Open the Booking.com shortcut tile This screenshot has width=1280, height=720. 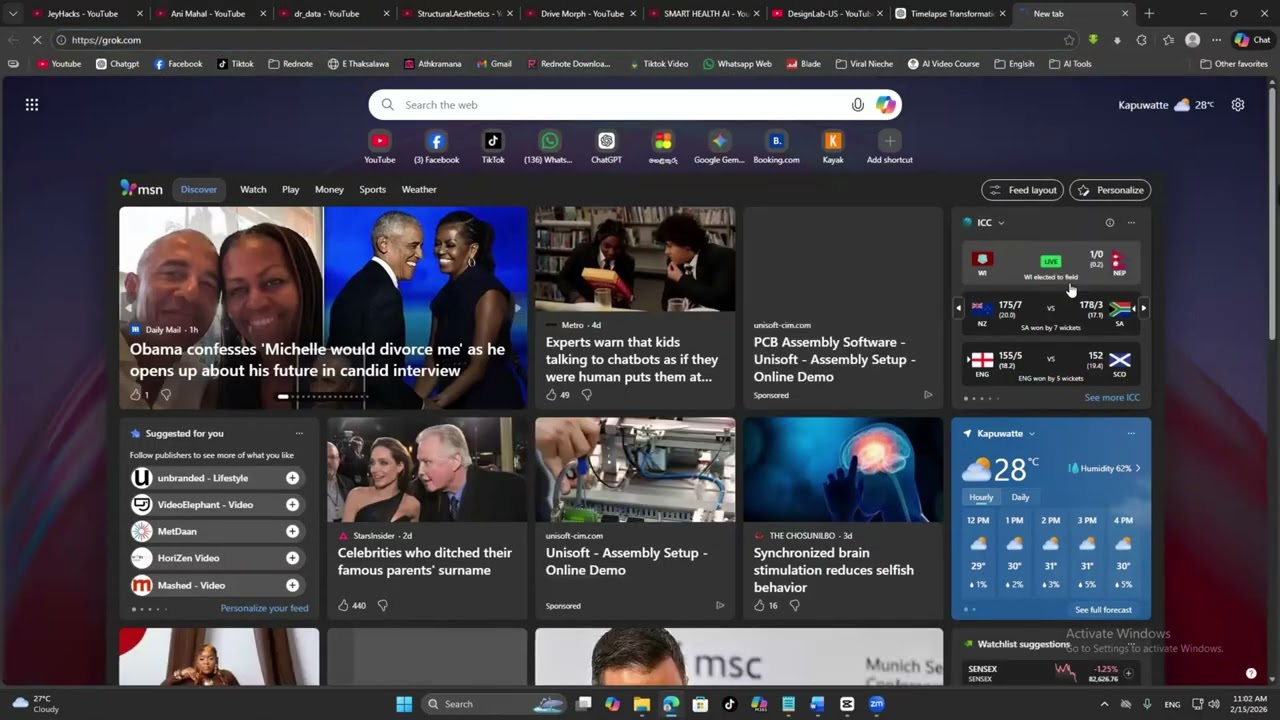(776, 147)
